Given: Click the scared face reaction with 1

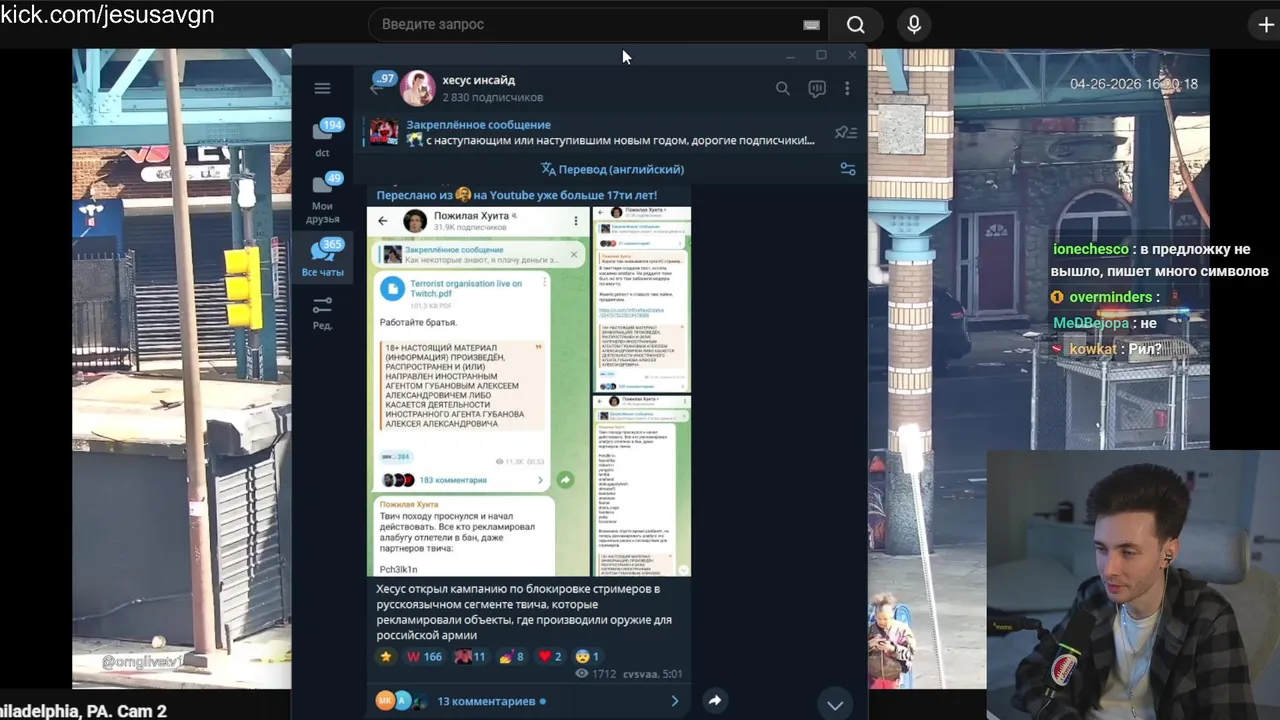Looking at the screenshot, I should coord(587,656).
